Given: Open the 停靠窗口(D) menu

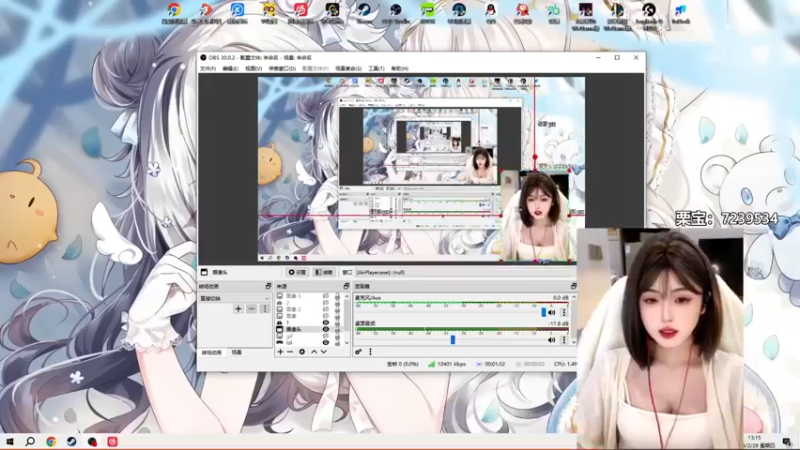Looking at the screenshot, I should coord(282,68).
